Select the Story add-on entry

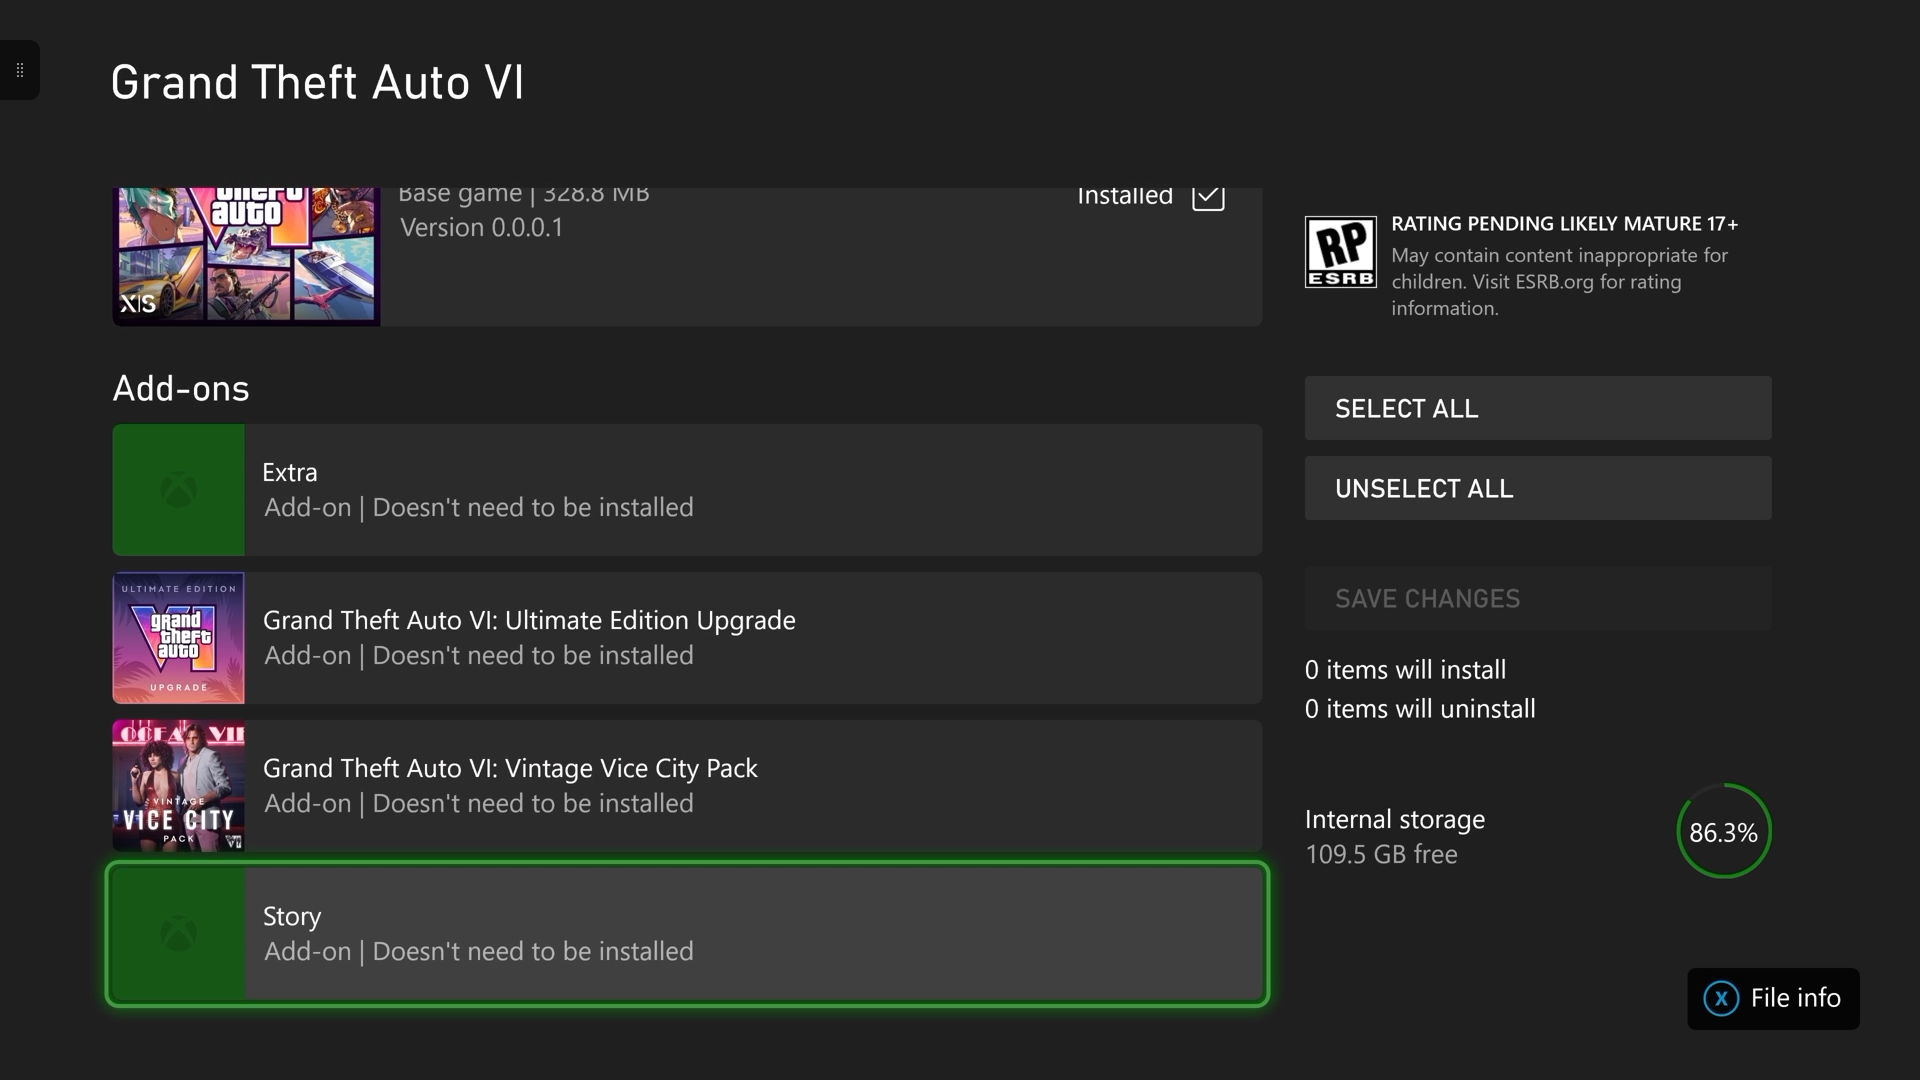click(x=687, y=934)
